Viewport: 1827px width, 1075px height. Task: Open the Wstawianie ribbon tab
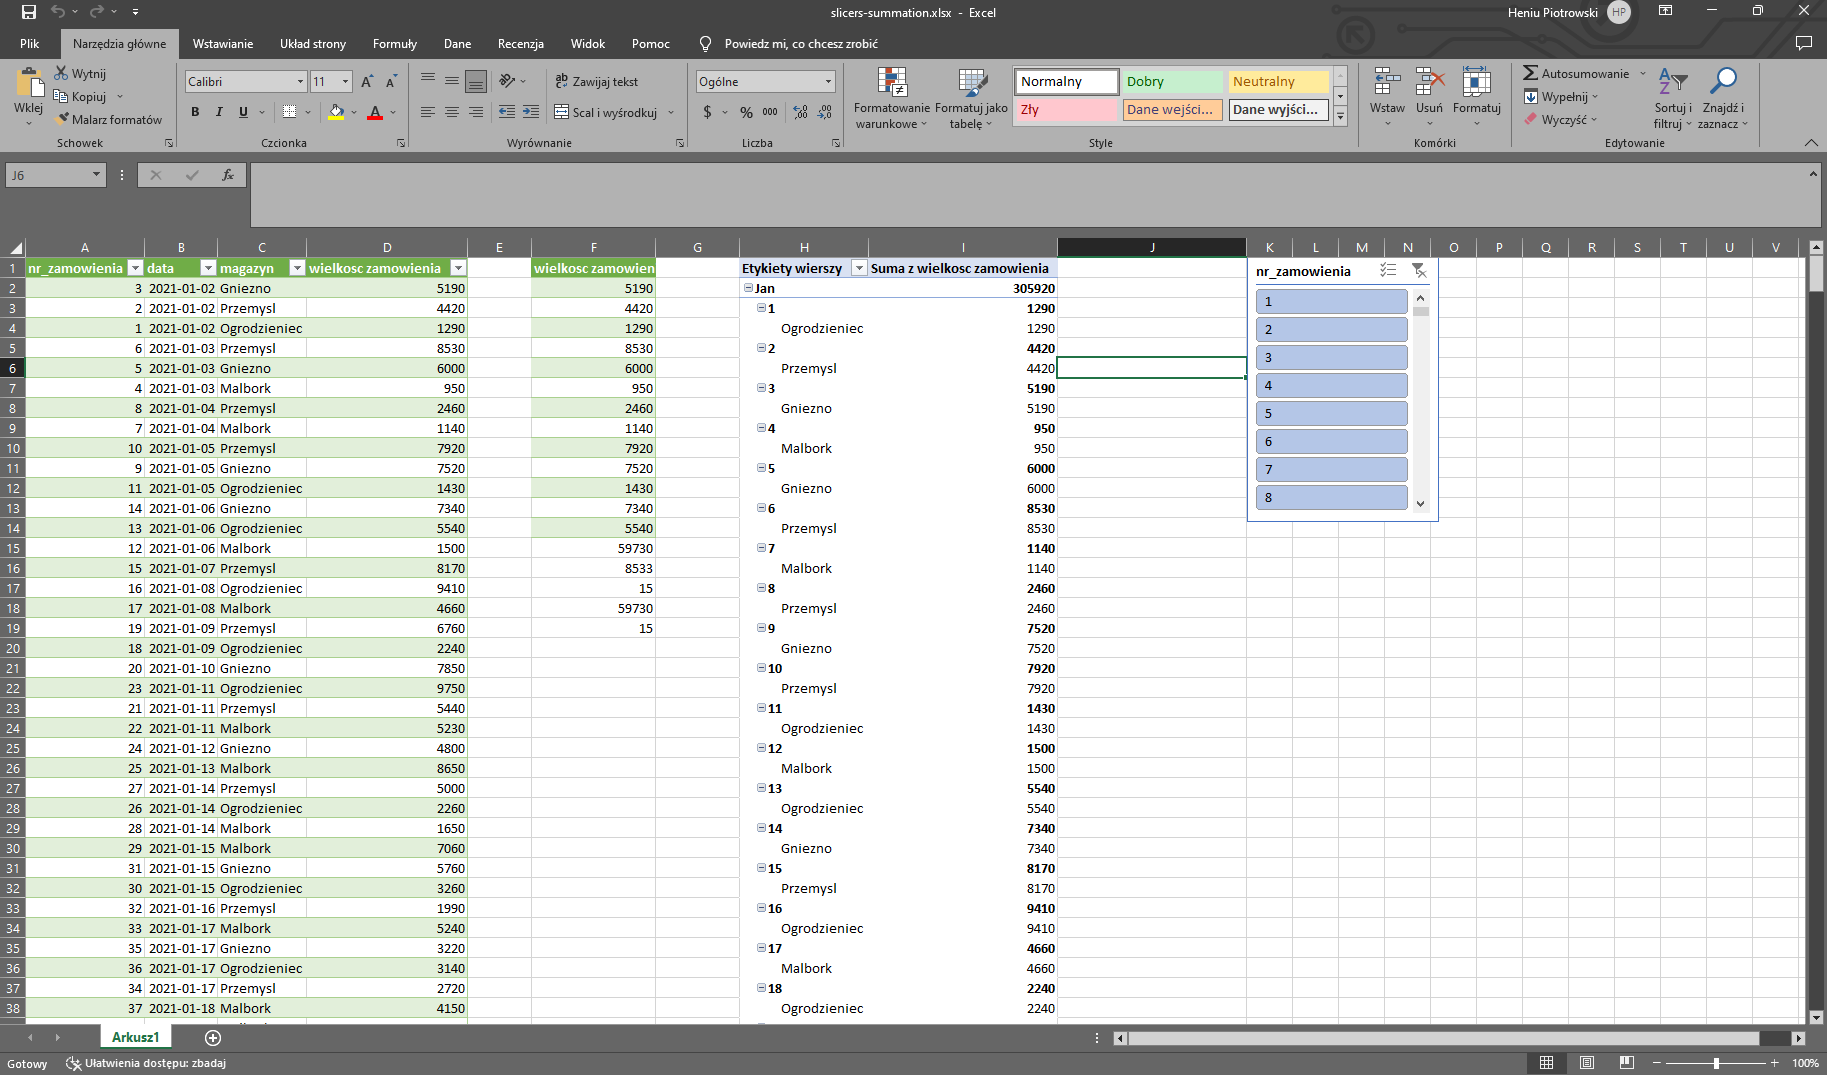[x=222, y=44]
